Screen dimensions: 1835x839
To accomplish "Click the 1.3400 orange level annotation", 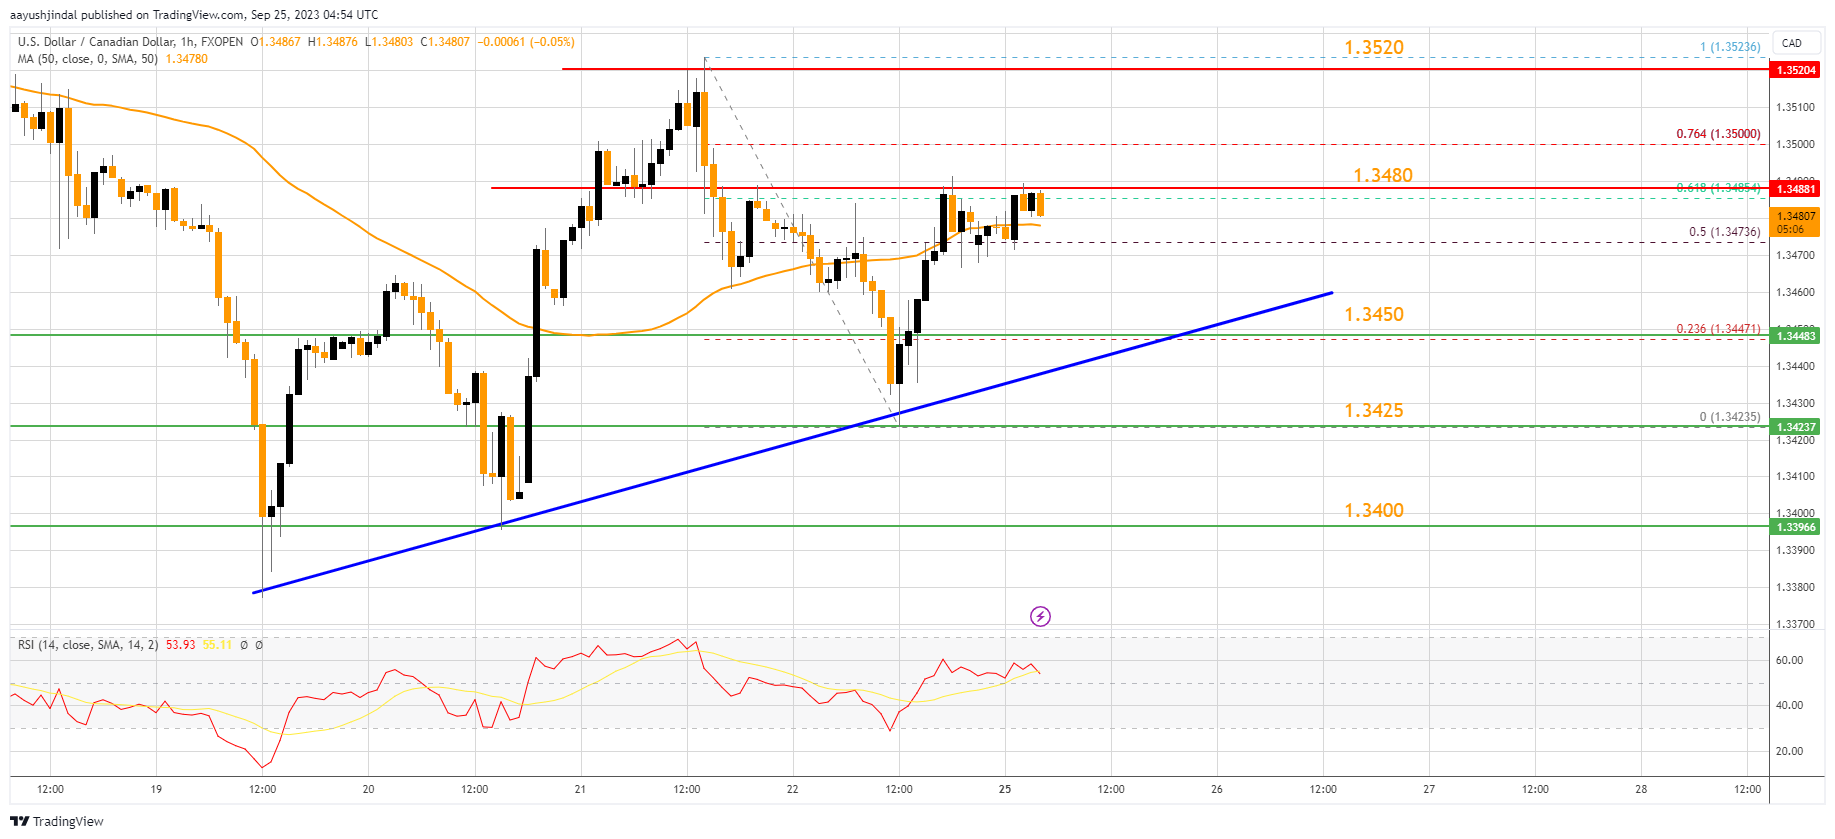I will (x=1374, y=510).
